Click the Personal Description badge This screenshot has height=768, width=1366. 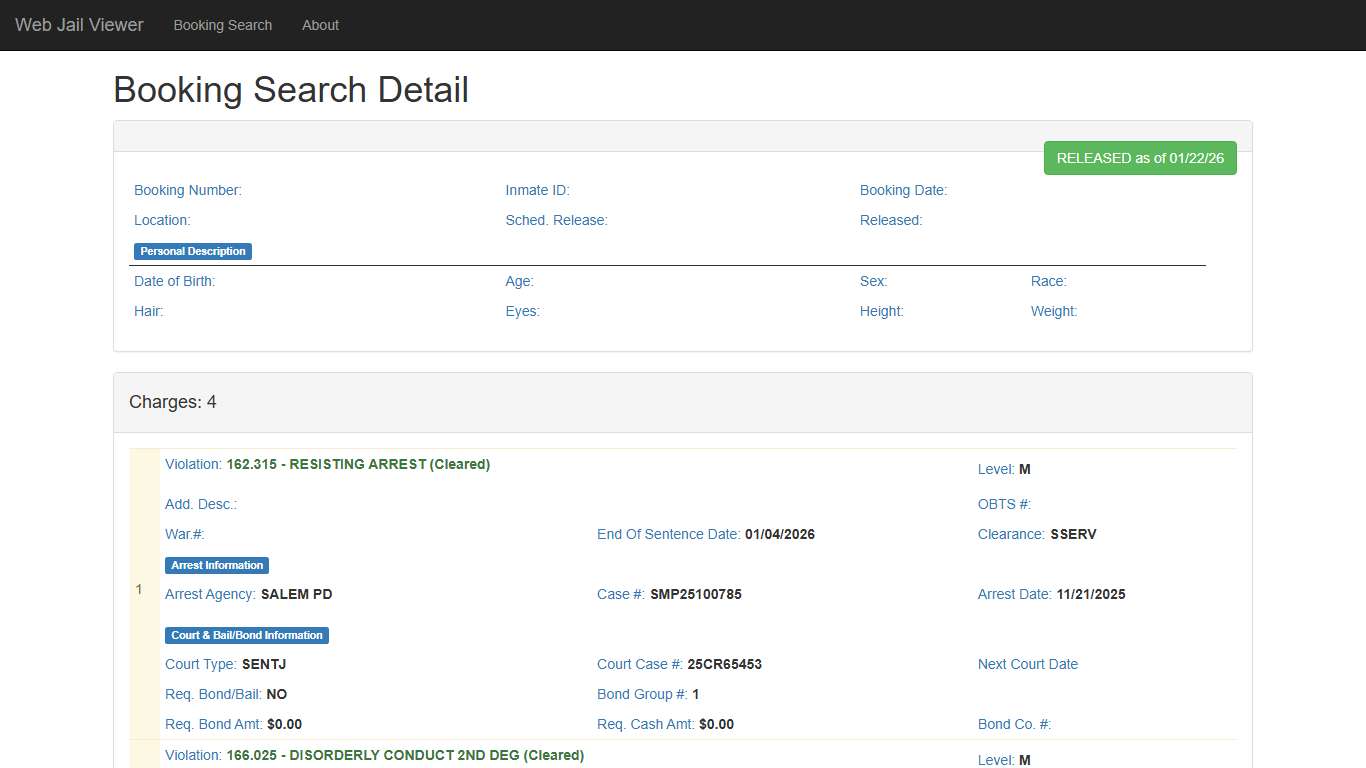[x=193, y=251]
